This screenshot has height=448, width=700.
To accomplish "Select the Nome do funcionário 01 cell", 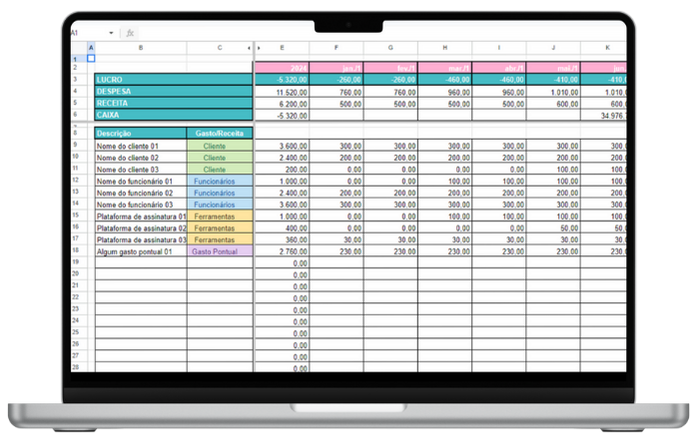I will pyautogui.click(x=141, y=181).
